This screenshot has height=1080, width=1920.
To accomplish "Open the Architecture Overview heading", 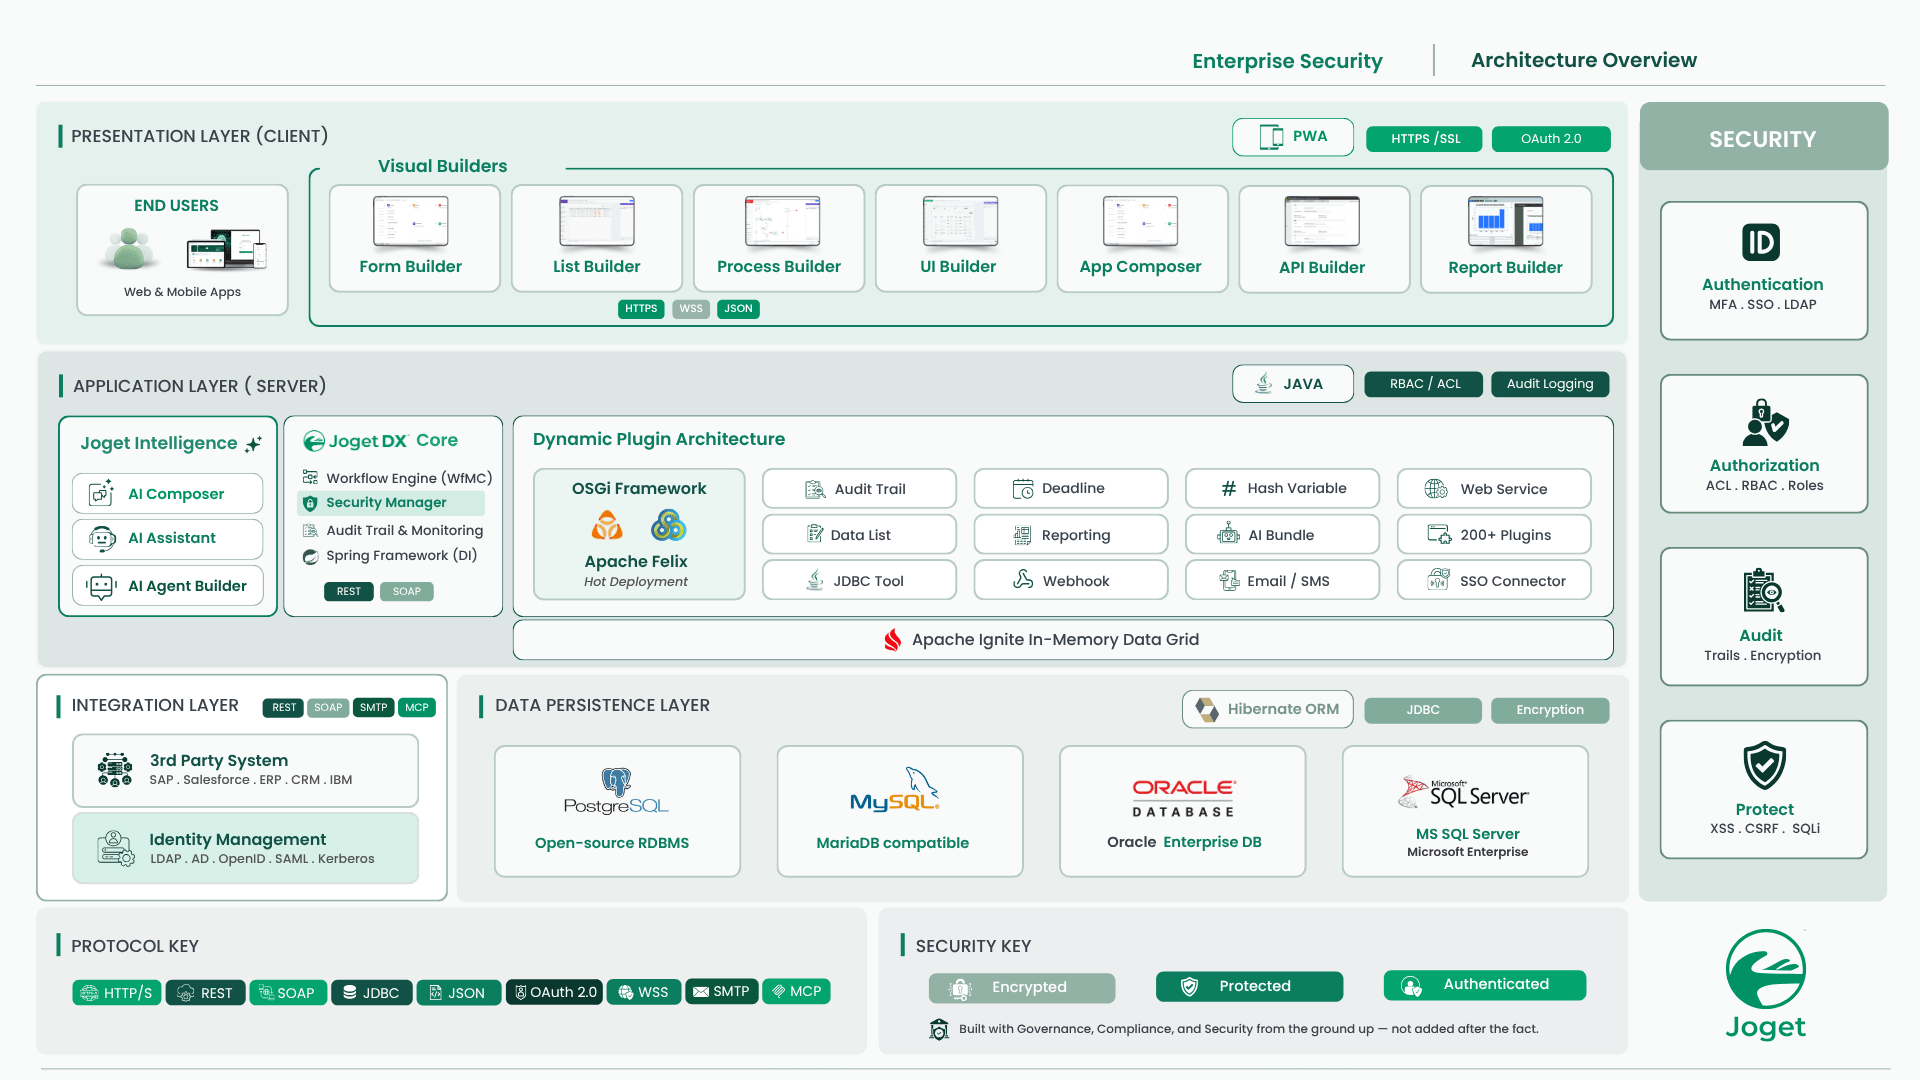I will point(1584,60).
